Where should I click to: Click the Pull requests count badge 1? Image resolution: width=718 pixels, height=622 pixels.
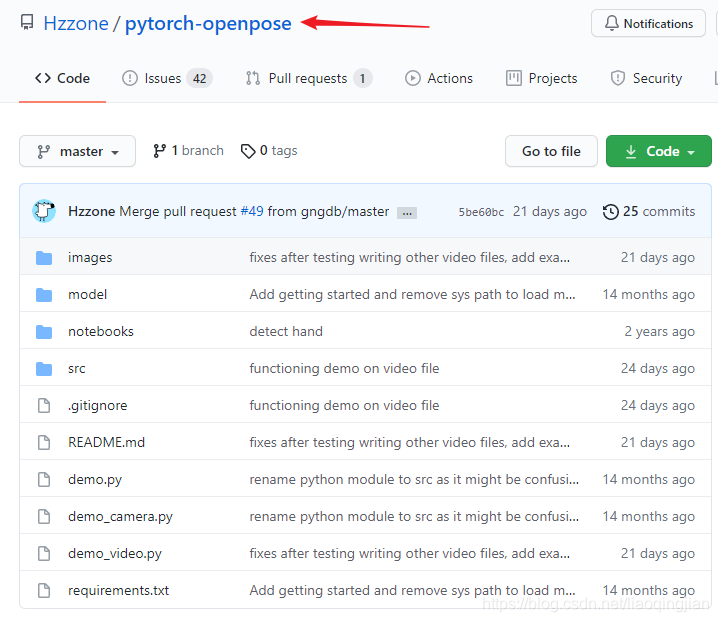pyautogui.click(x=362, y=79)
